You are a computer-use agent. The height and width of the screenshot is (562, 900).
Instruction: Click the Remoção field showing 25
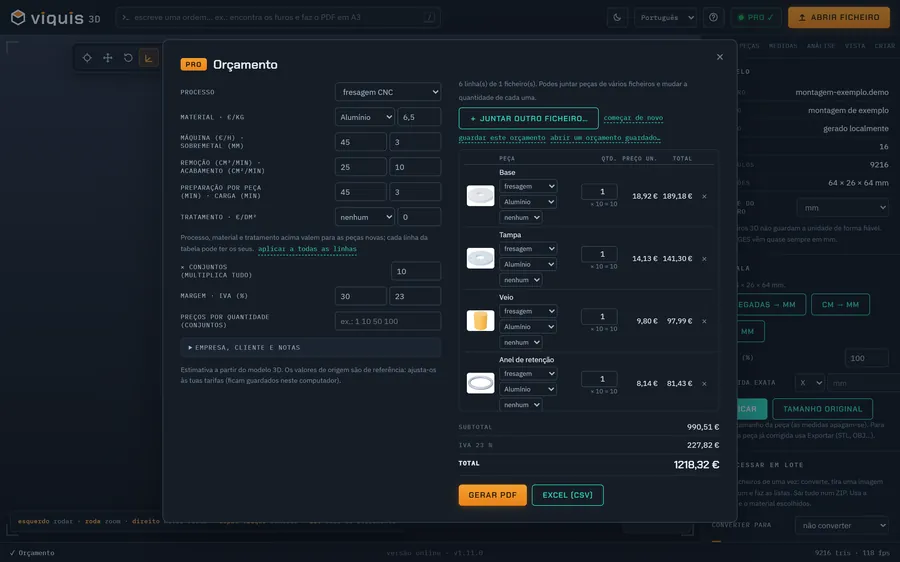(360, 167)
